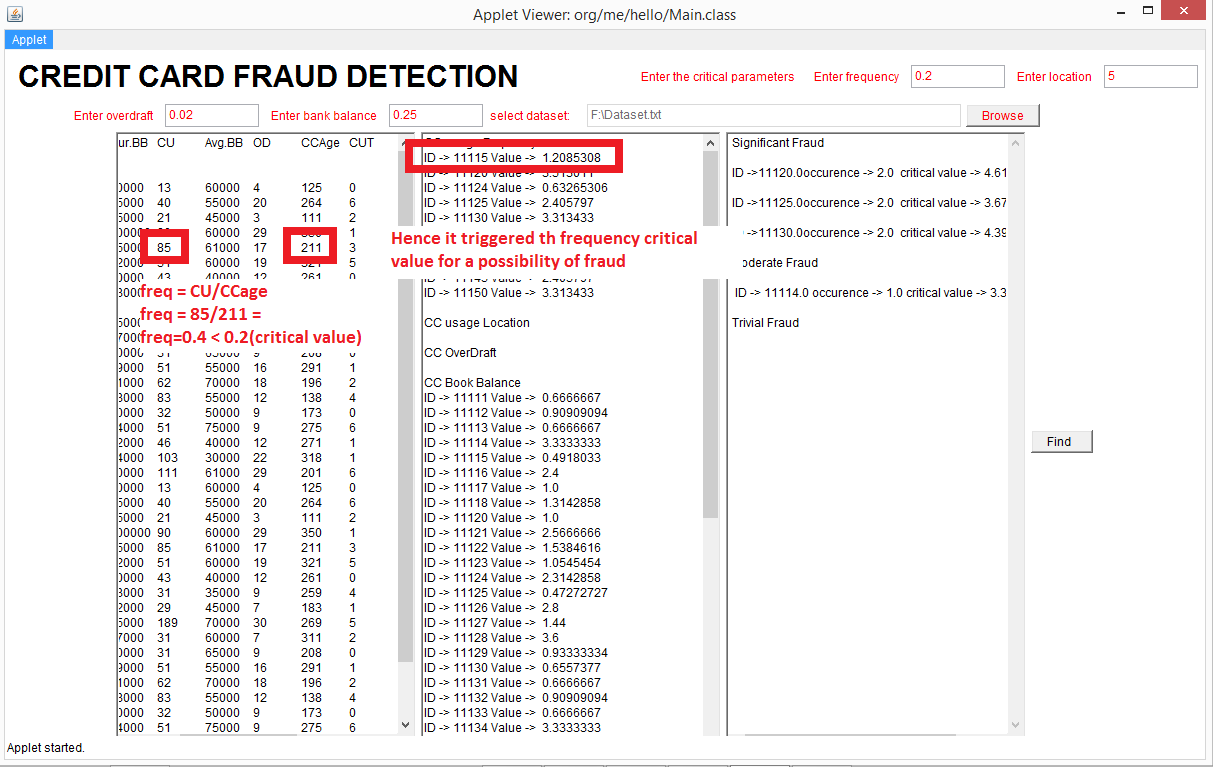1213x767 pixels.
Task: Click the down arrow in Significant Fraud panel scrollbar
Action: click(1016, 725)
